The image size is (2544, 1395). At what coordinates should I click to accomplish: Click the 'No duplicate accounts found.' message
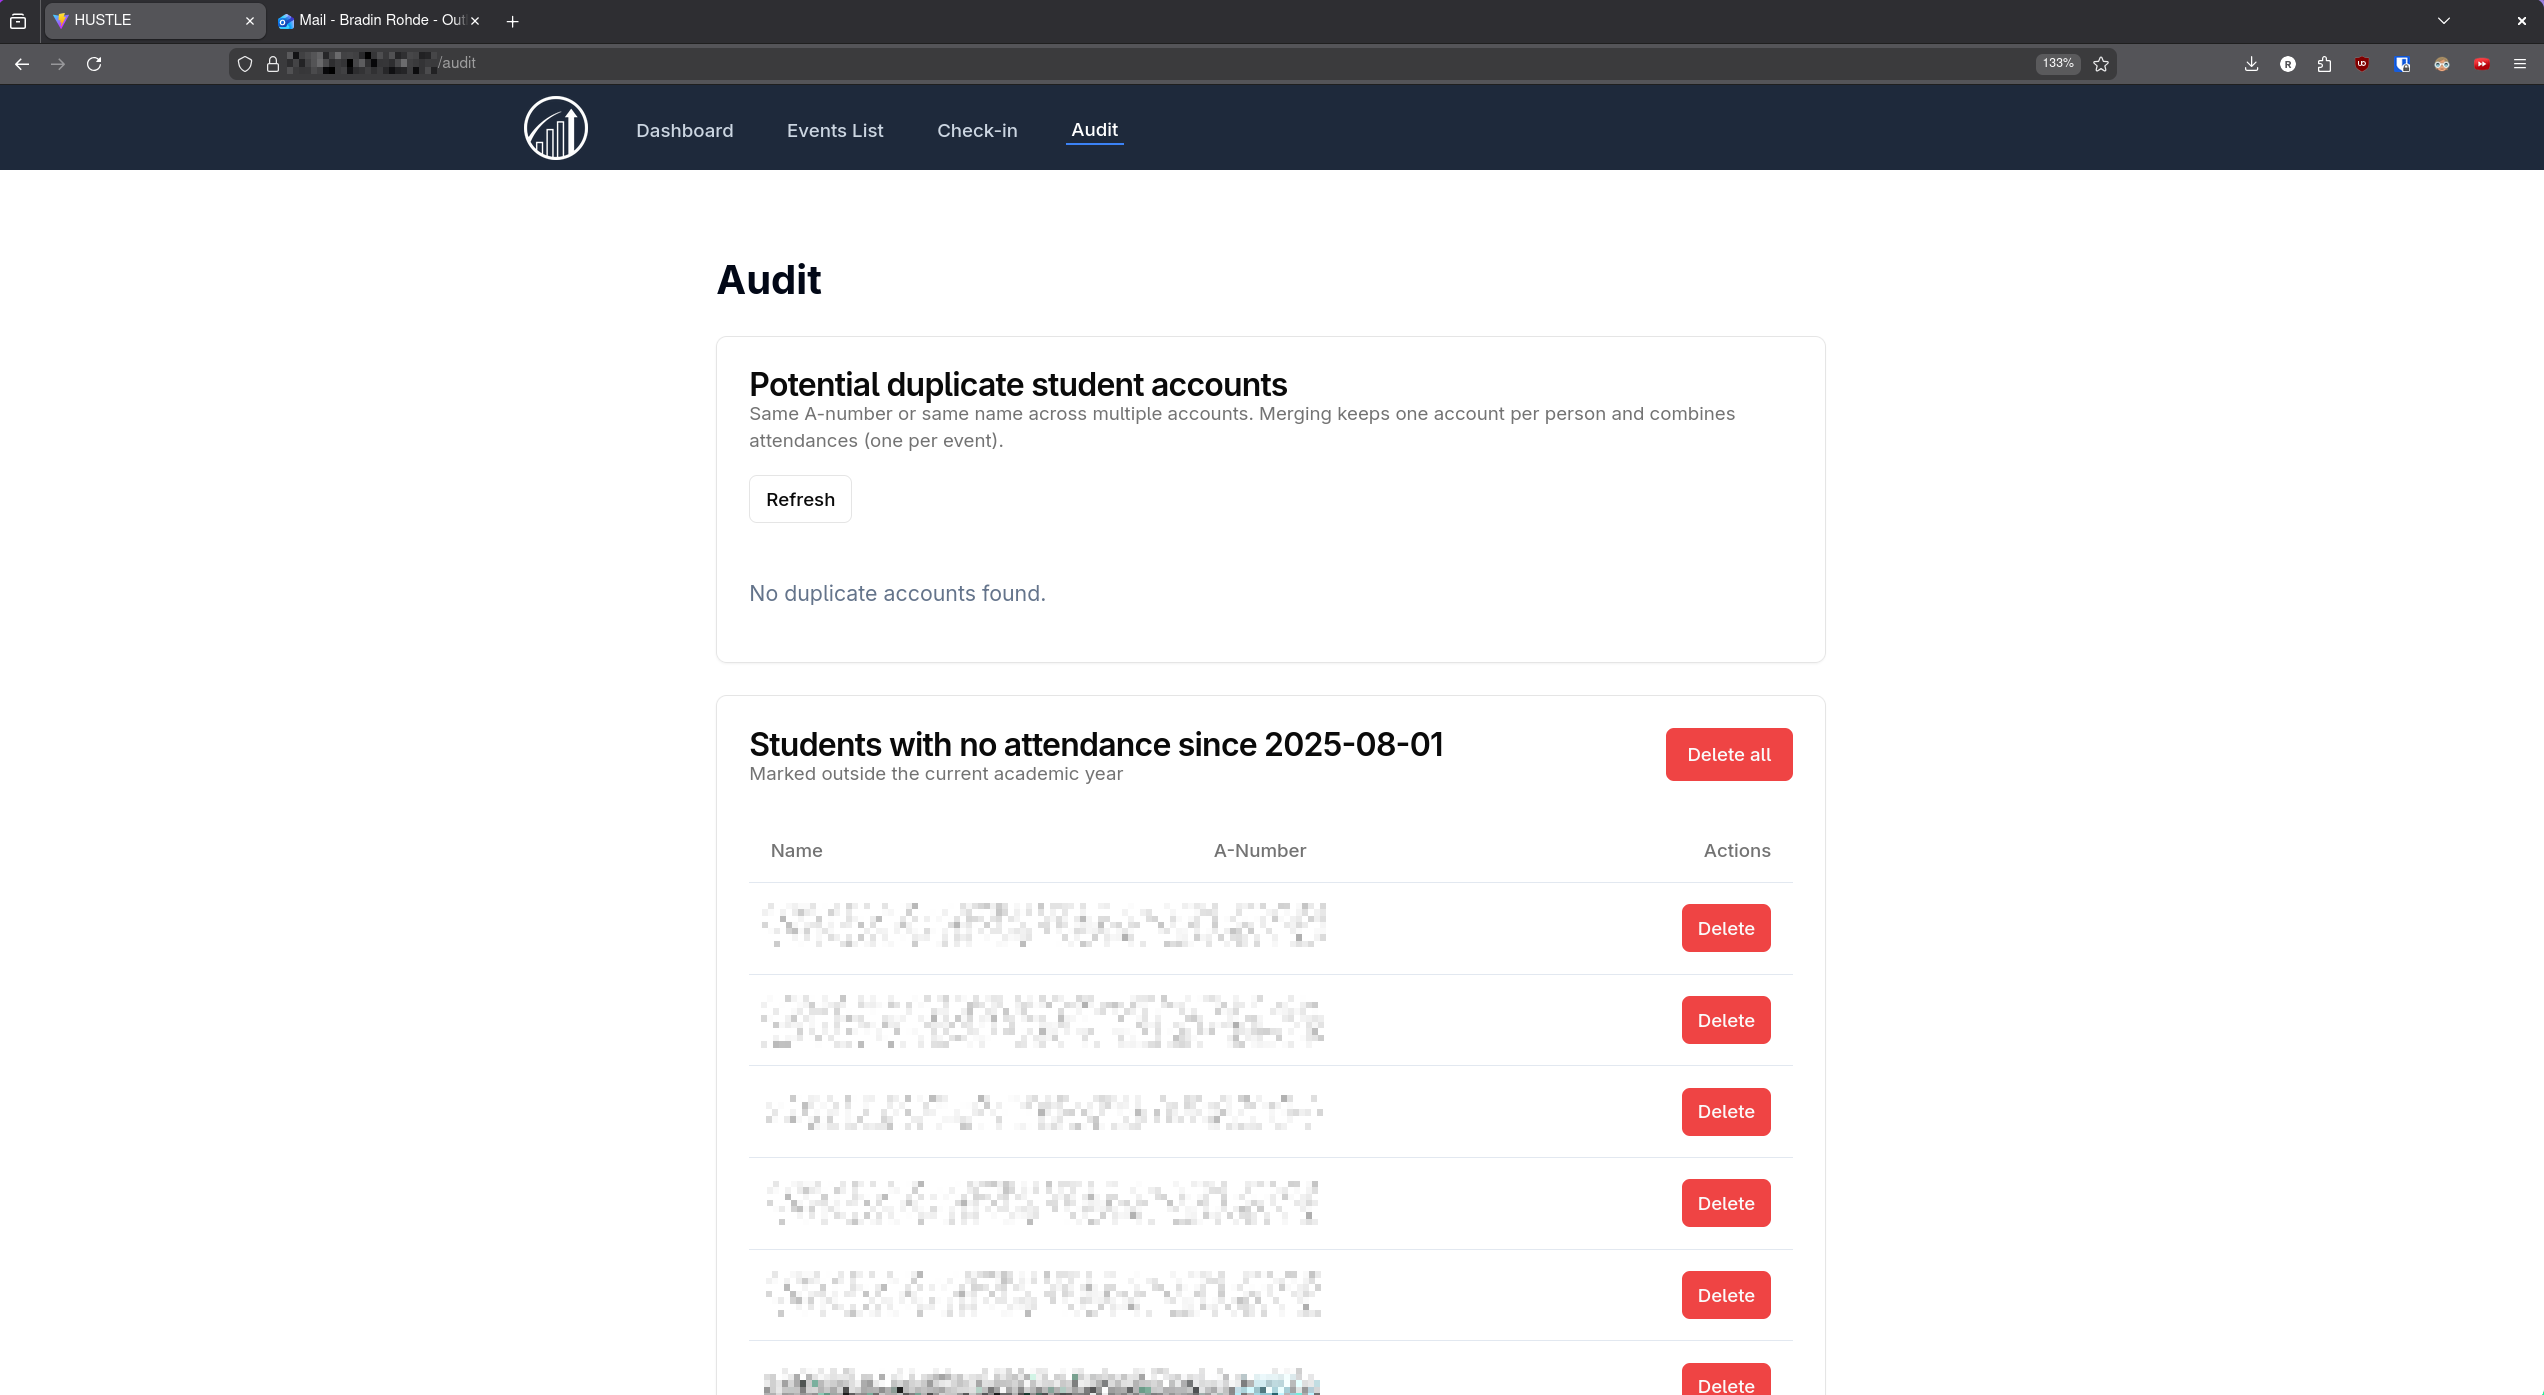897,594
